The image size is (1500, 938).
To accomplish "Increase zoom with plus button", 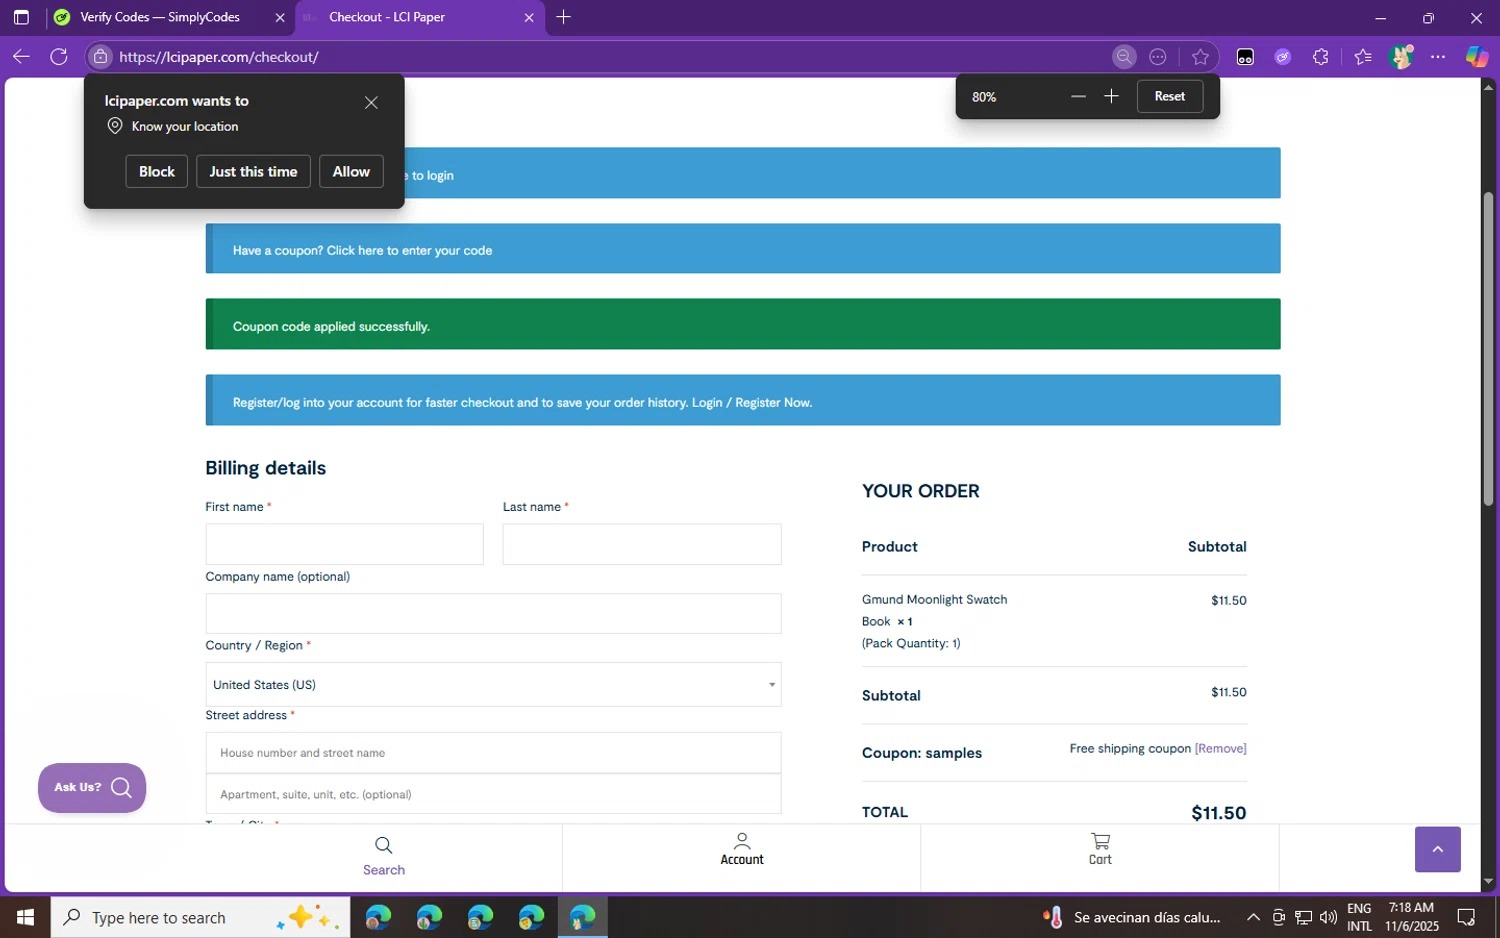I will point(1111,96).
